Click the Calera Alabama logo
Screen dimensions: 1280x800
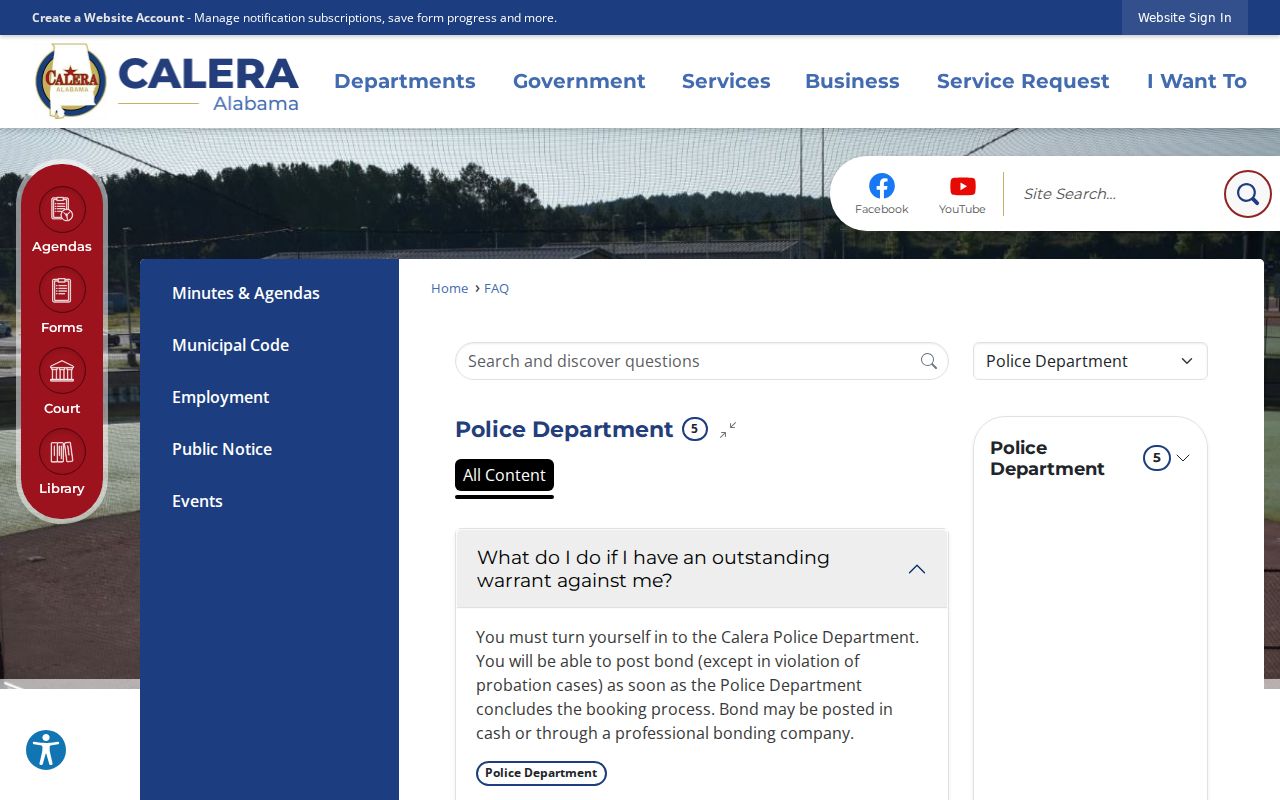click(167, 81)
